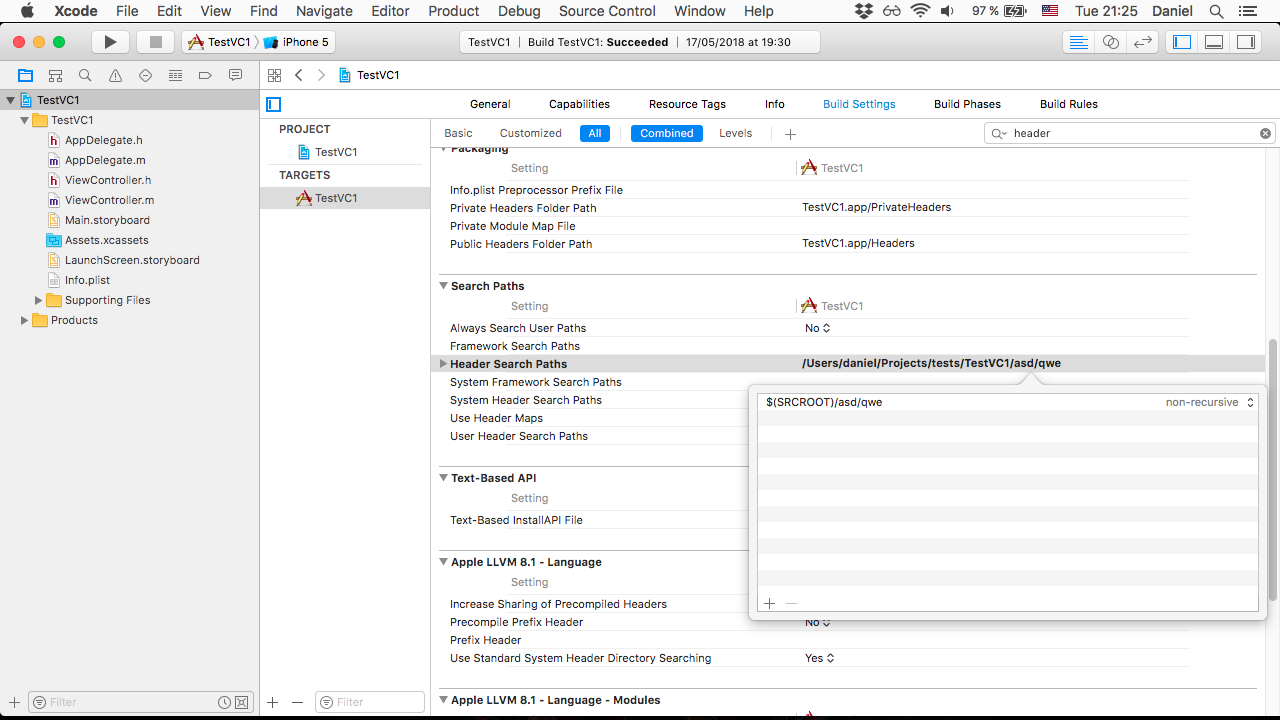Viewport: 1280px width, 720px height.
Task: Select the Standard editor button
Action: pyautogui.click(x=1078, y=42)
